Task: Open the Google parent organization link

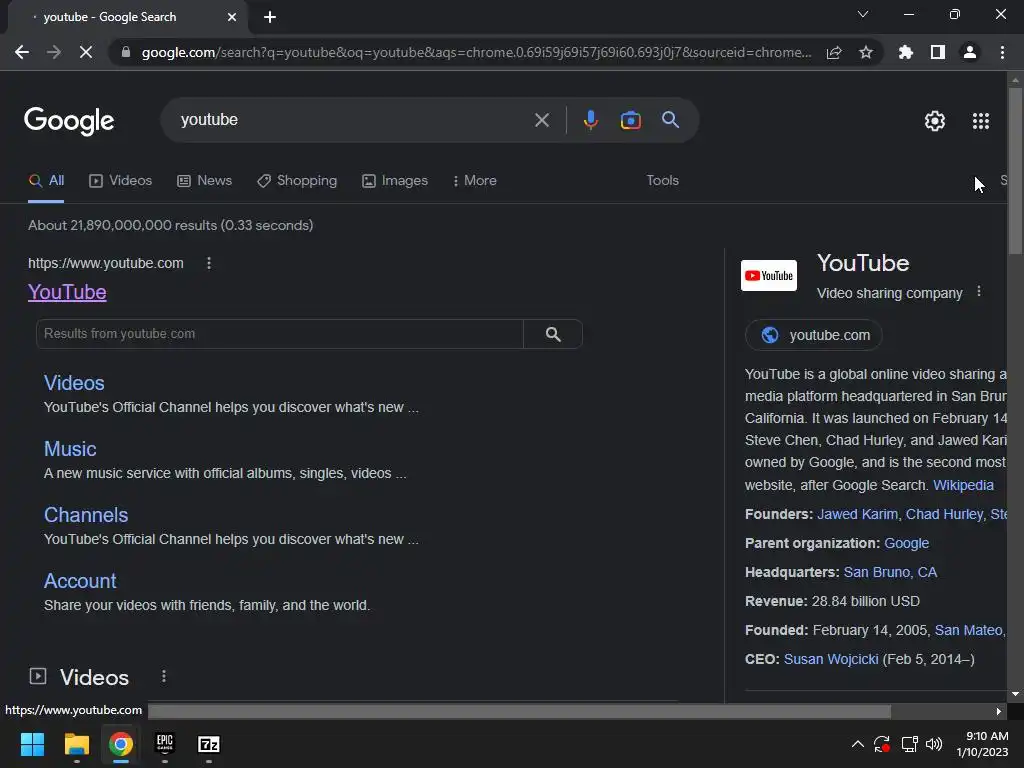Action: (906, 543)
